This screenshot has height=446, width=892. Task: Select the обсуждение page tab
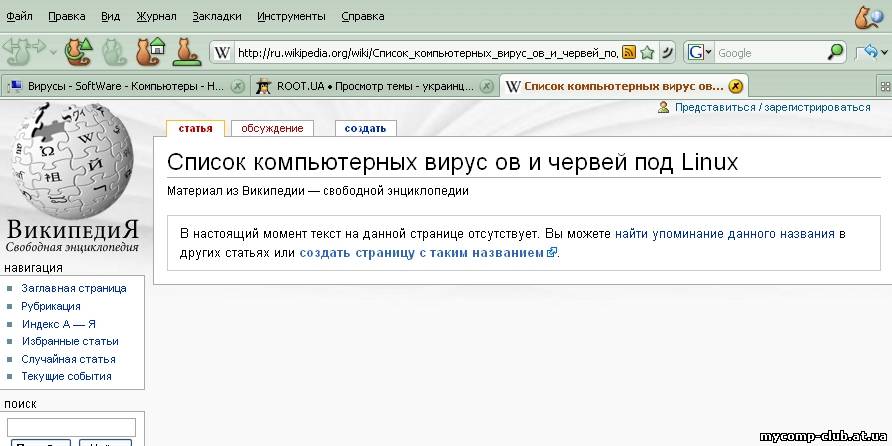tap(272, 129)
